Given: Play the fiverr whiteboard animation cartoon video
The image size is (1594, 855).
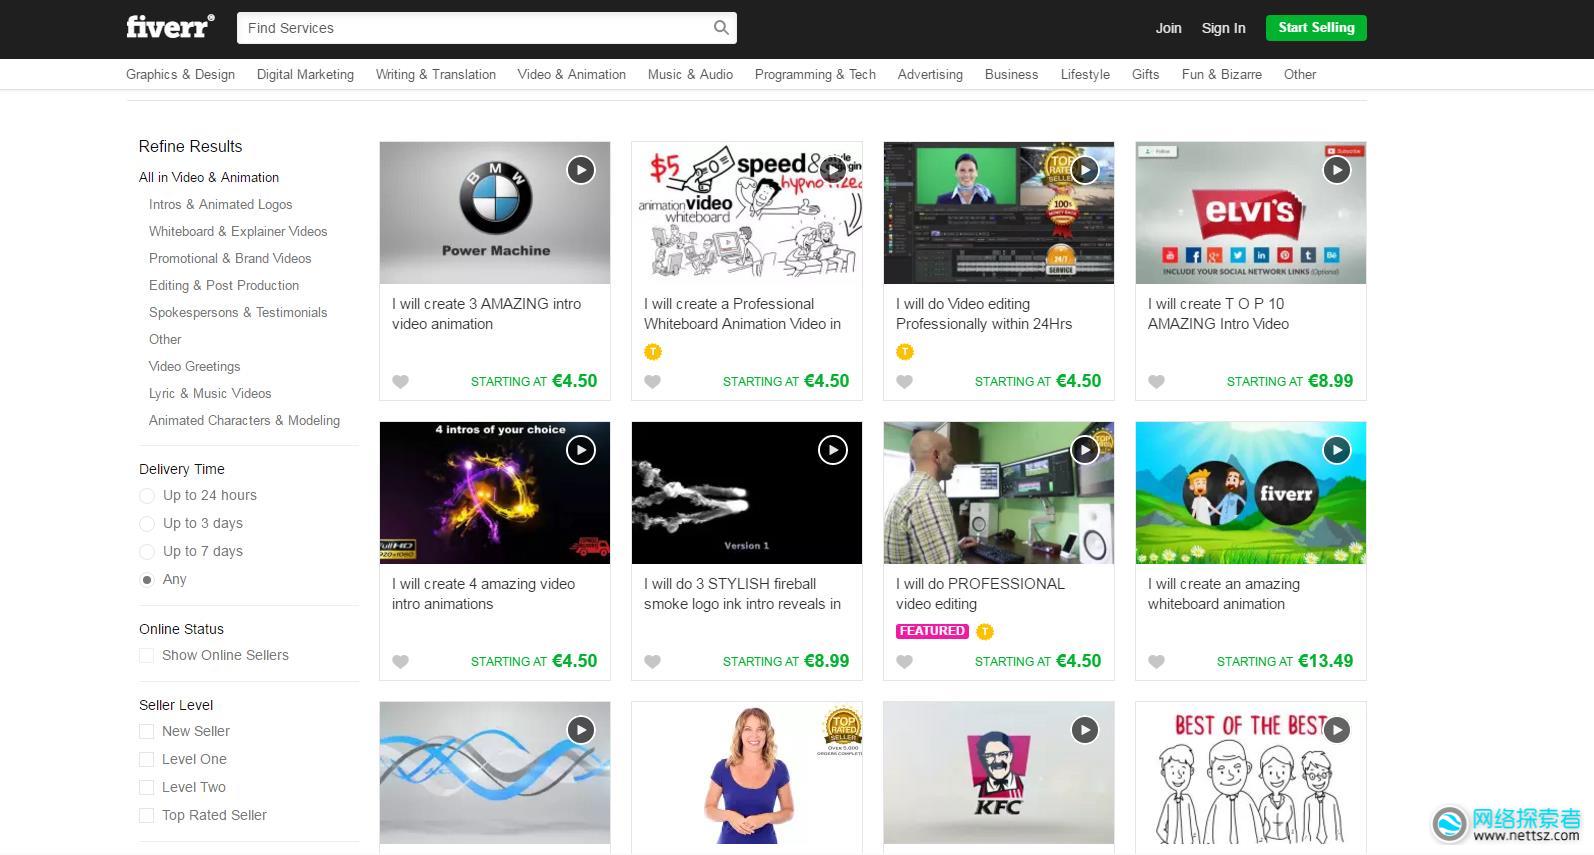Looking at the screenshot, I should click(x=1337, y=450).
